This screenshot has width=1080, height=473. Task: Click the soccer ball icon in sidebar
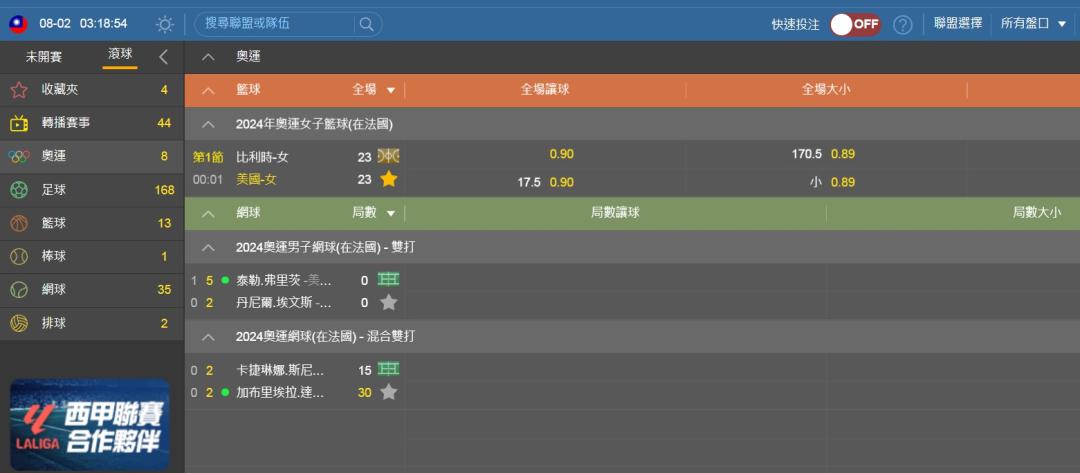point(19,190)
